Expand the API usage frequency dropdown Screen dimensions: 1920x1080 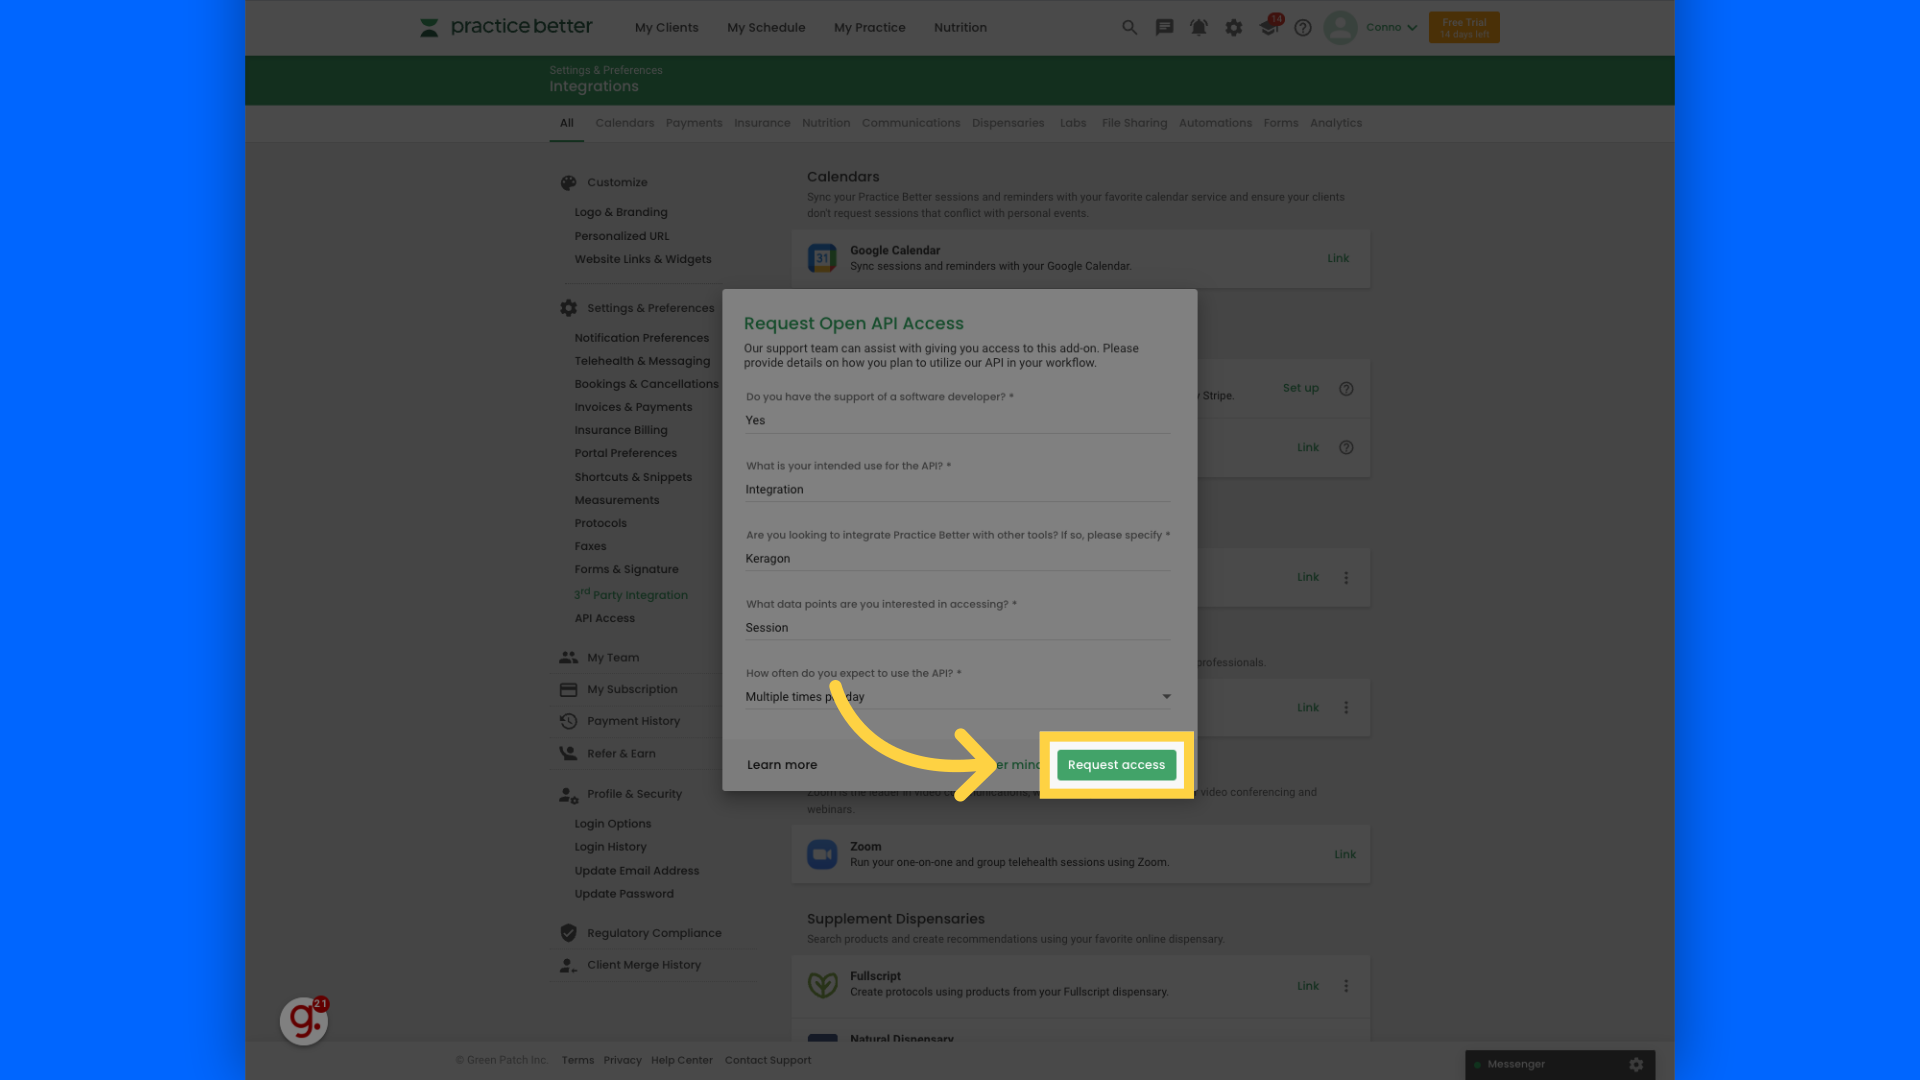[x=957, y=697]
